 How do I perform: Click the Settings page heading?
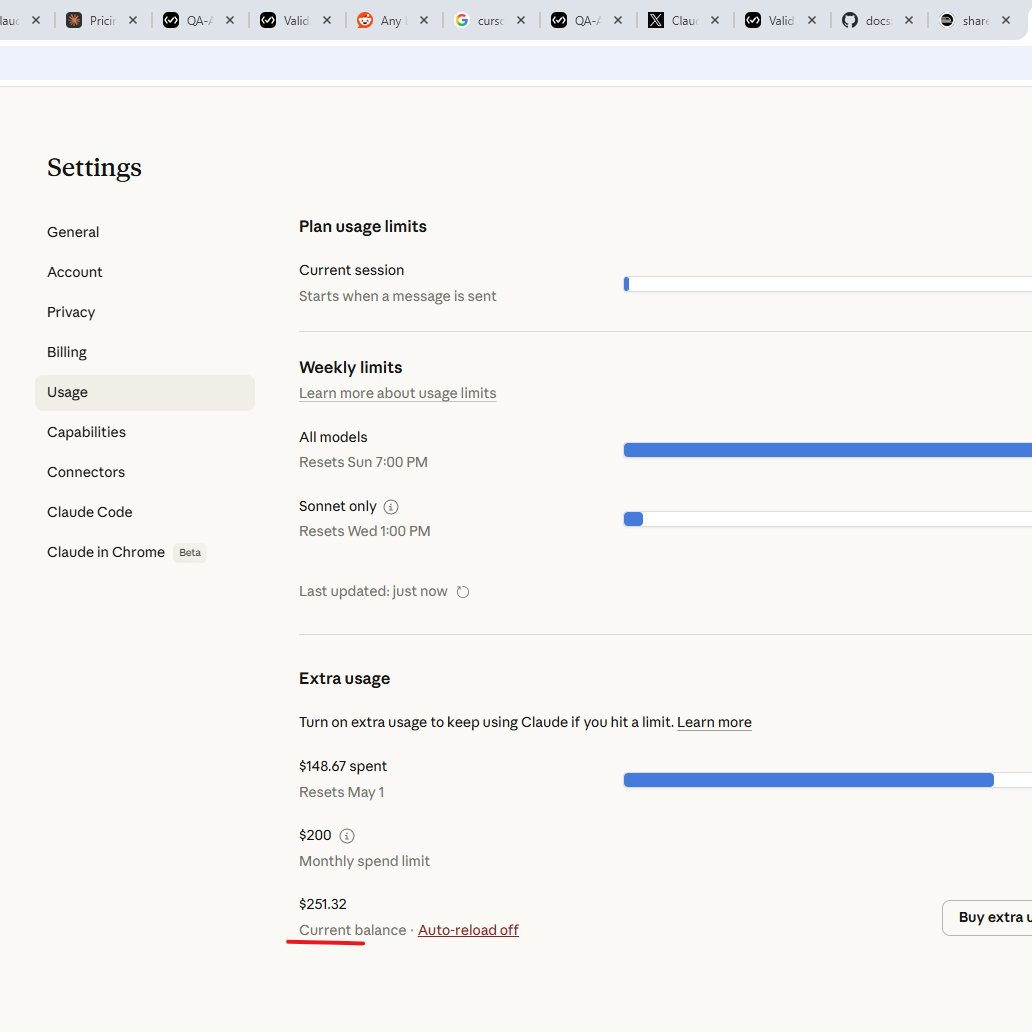tap(94, 168)
